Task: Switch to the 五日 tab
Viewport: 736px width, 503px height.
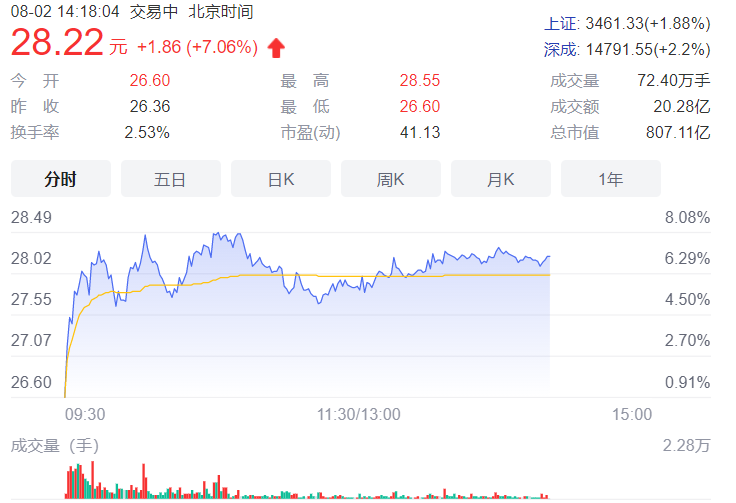Action: click(x=171, y=179)
